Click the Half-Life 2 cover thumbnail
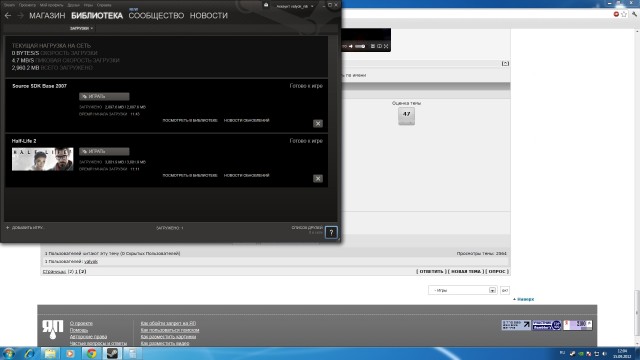The image size is (640, 360). pyautogui.click(x=42, y=159)
